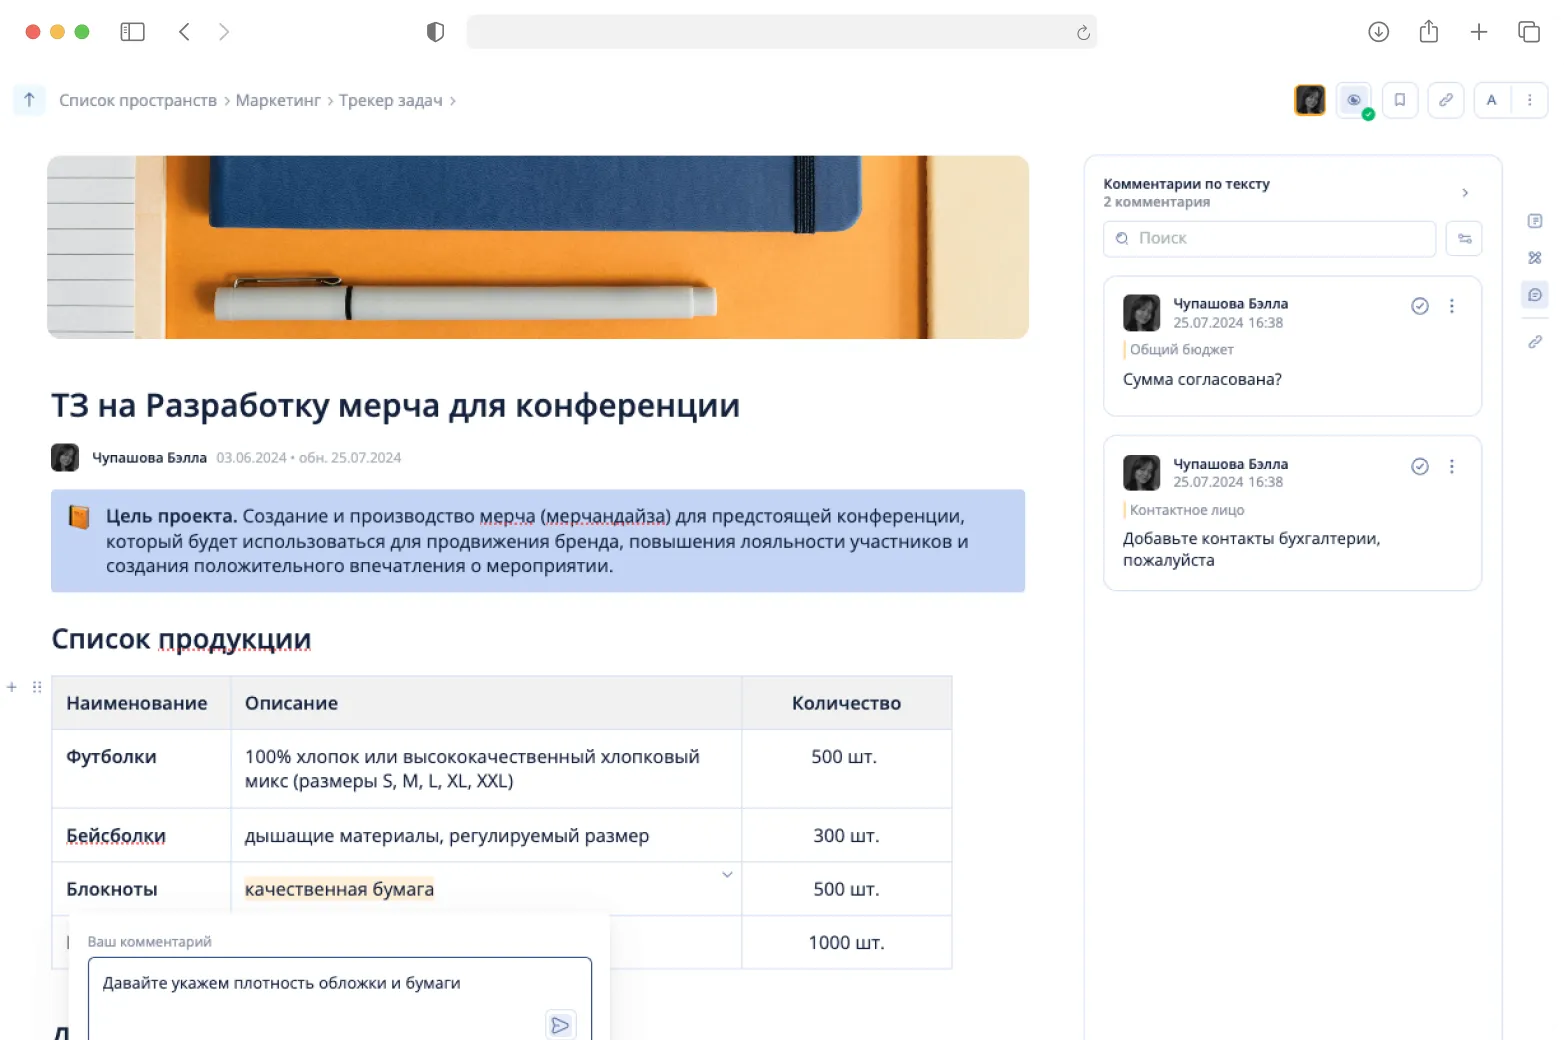
Task: Open a new browser tab
Action: pyautogui.click(x=1479, y=32)
